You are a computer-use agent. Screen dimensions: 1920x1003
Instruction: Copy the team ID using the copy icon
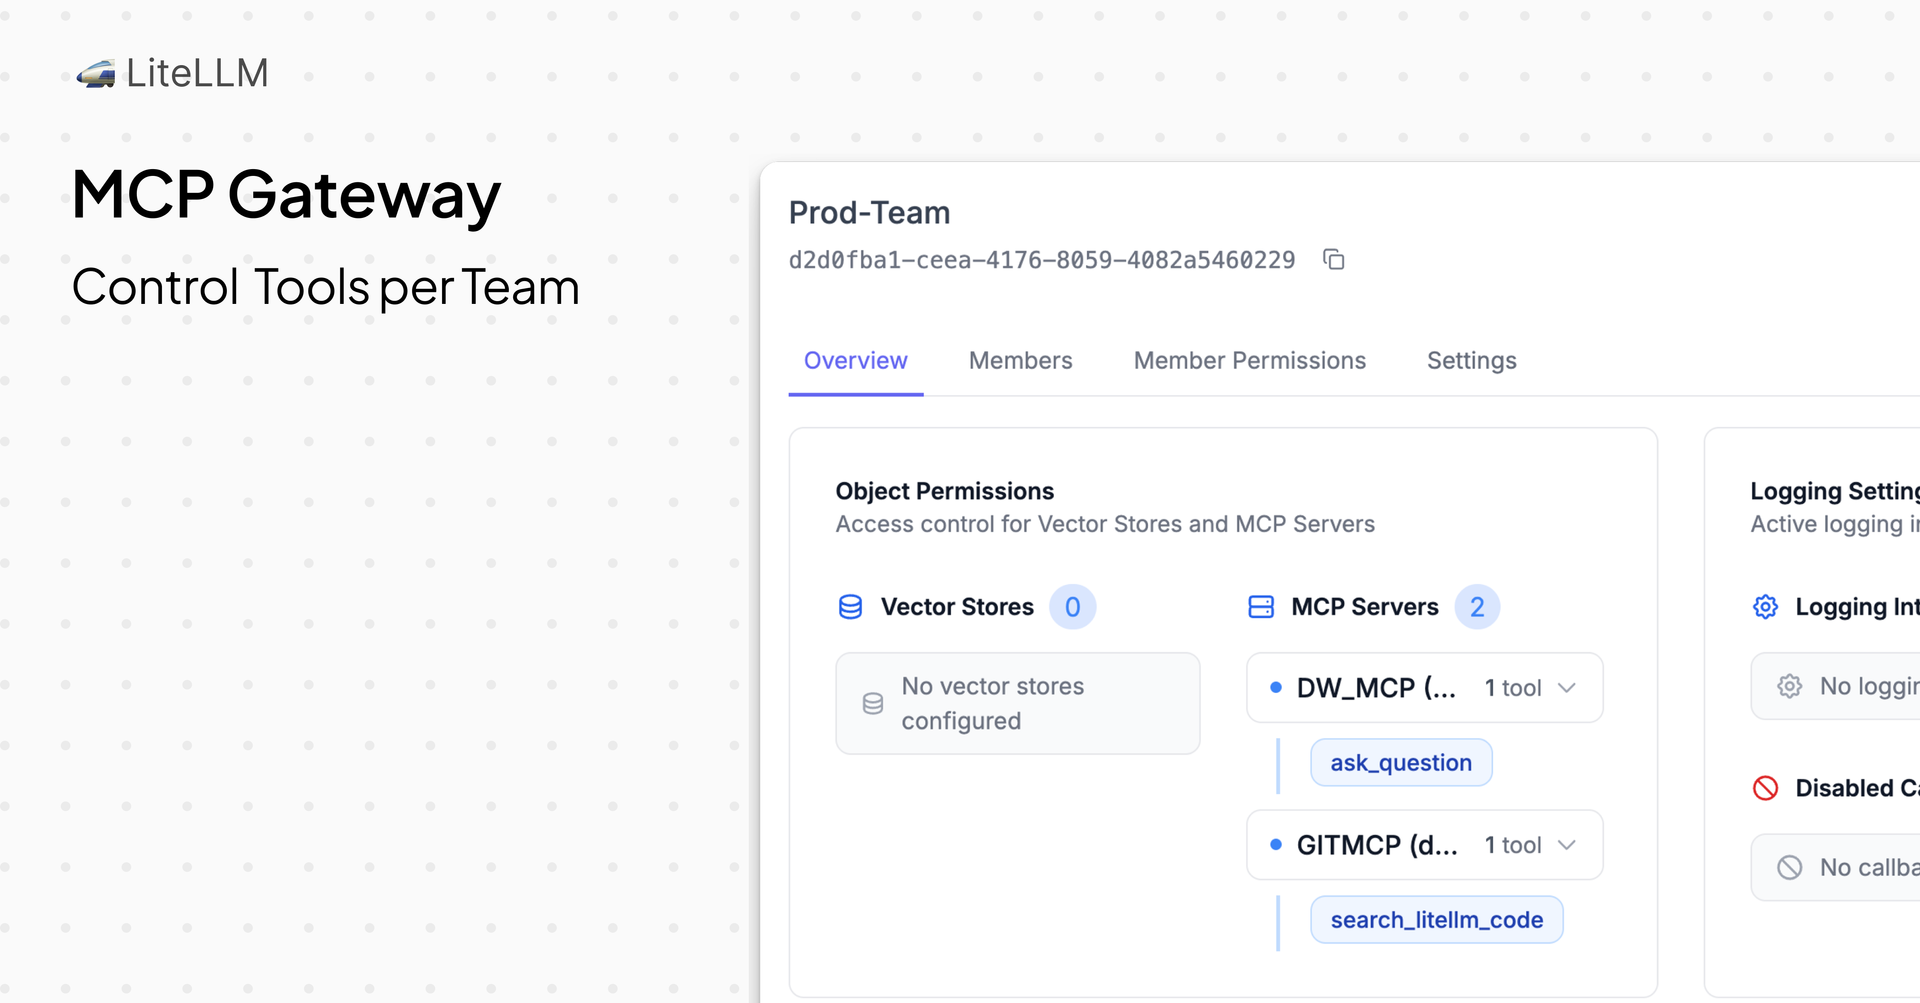1333,259
